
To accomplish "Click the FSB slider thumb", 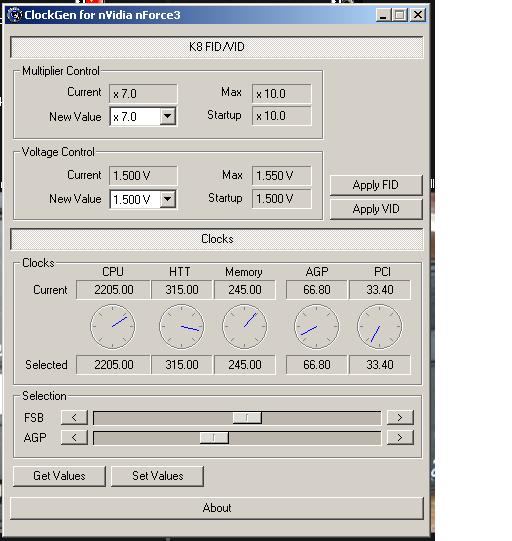I will (x=247, y=417).
